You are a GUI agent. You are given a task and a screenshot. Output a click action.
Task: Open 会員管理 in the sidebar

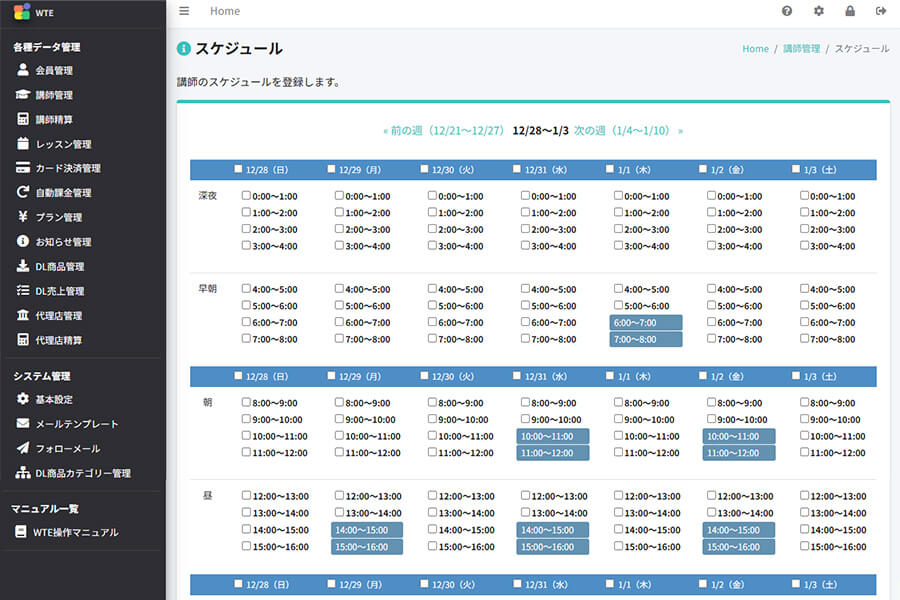[53, 71]
